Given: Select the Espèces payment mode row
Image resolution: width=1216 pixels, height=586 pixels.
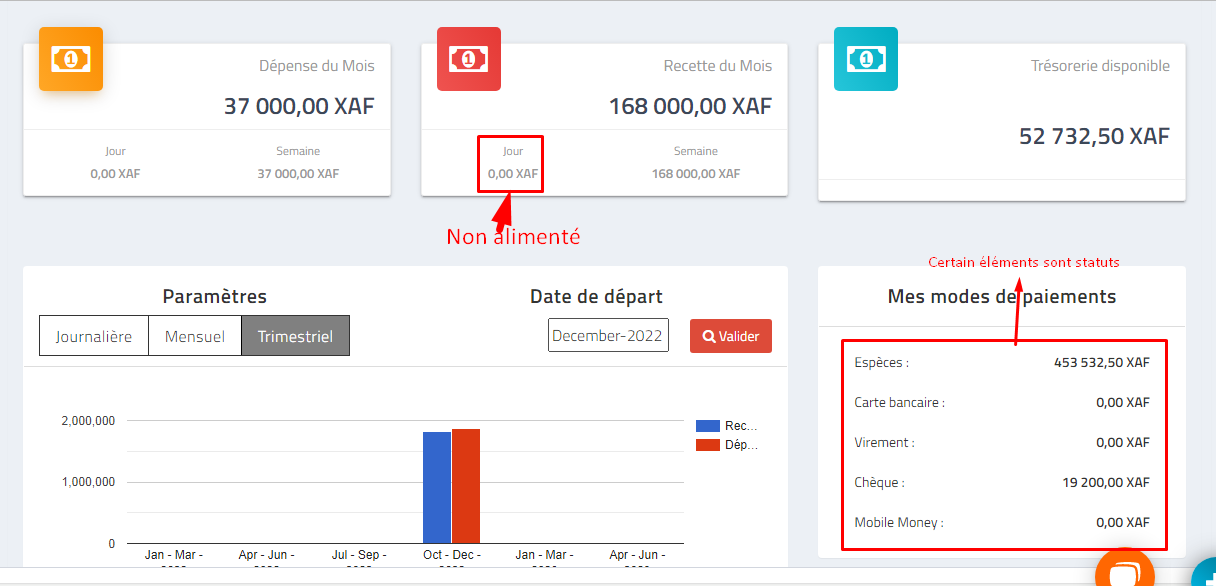Looking at the screenshot, I should tap(1002, 362).
